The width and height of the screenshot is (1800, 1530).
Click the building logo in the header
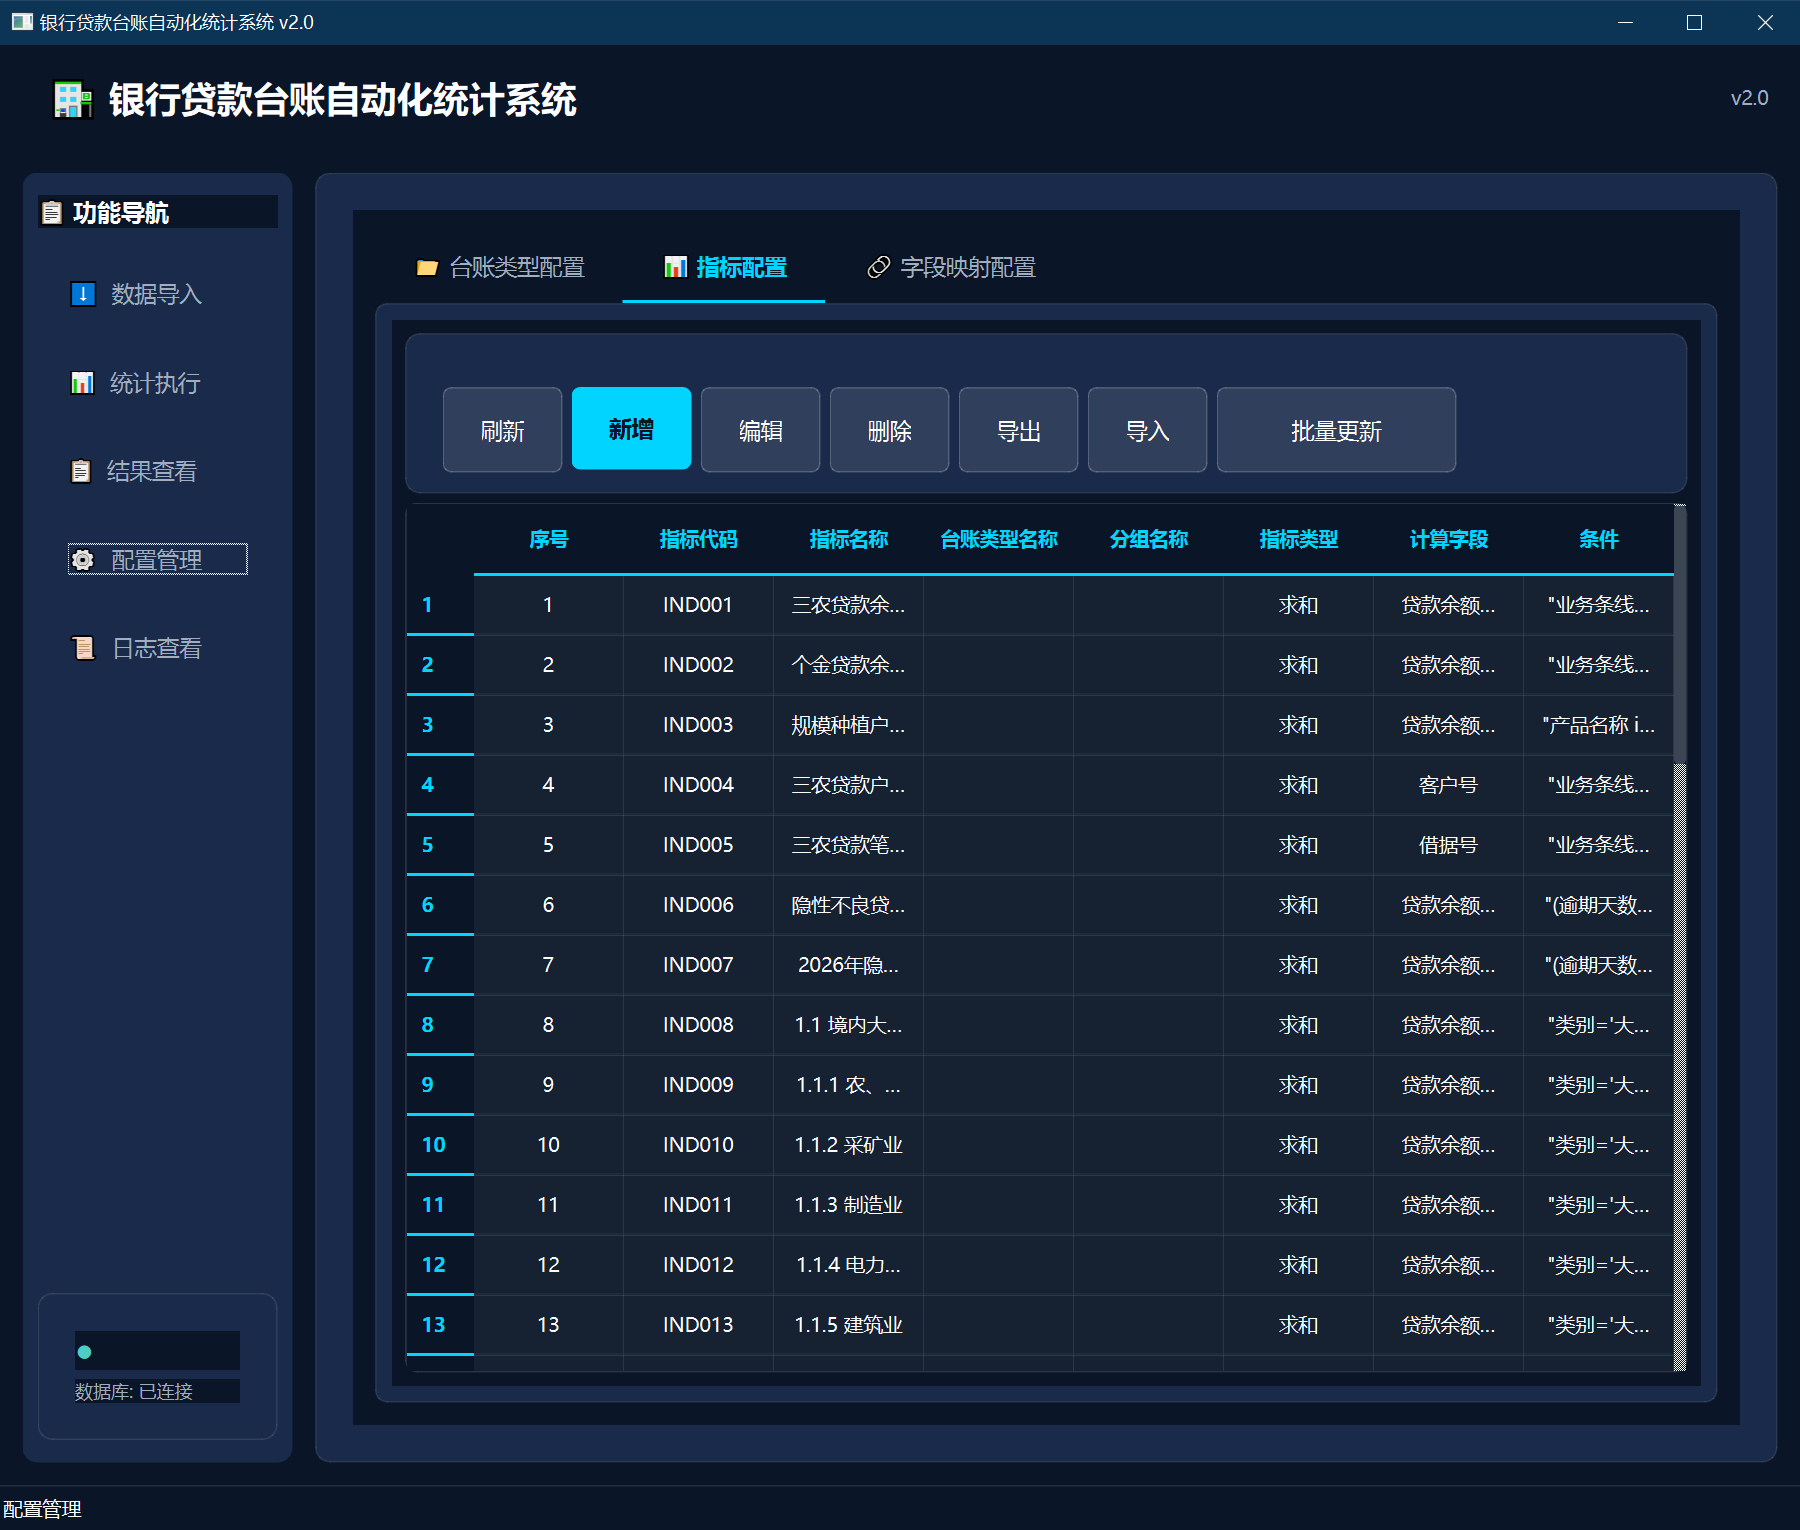[72, 100]
